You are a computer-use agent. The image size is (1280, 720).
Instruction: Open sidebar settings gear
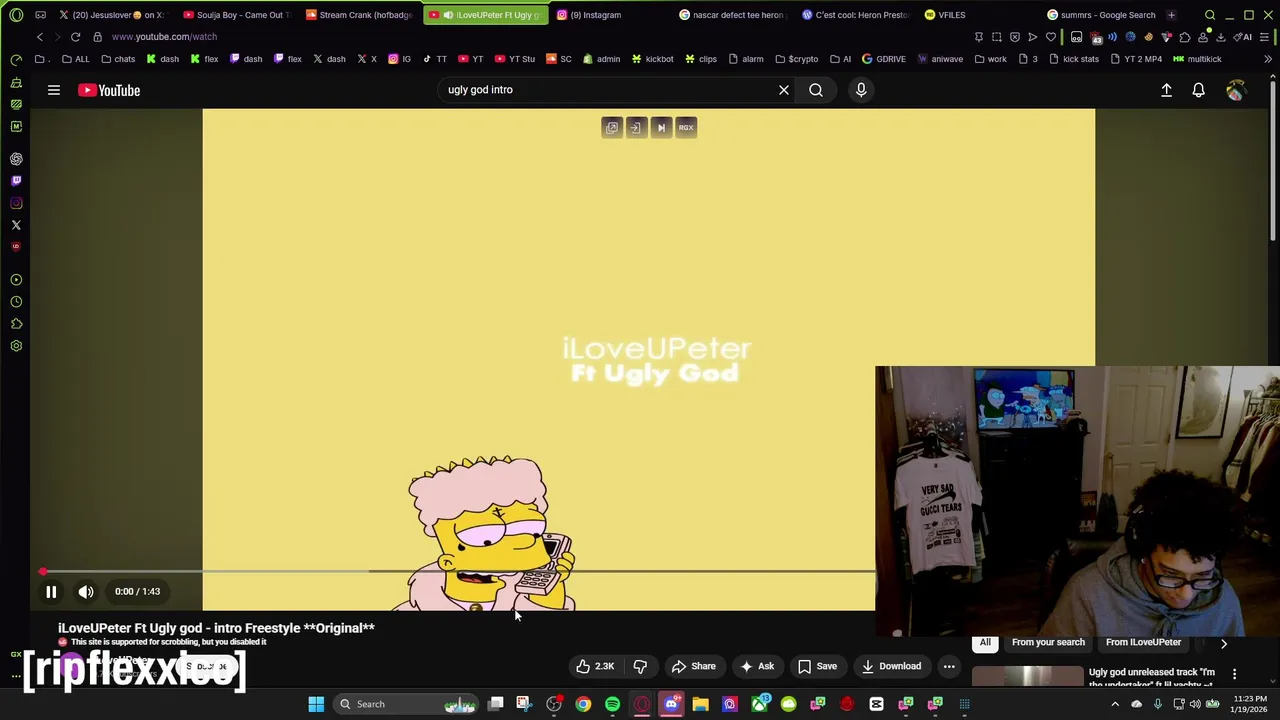[x=16, y=346]
